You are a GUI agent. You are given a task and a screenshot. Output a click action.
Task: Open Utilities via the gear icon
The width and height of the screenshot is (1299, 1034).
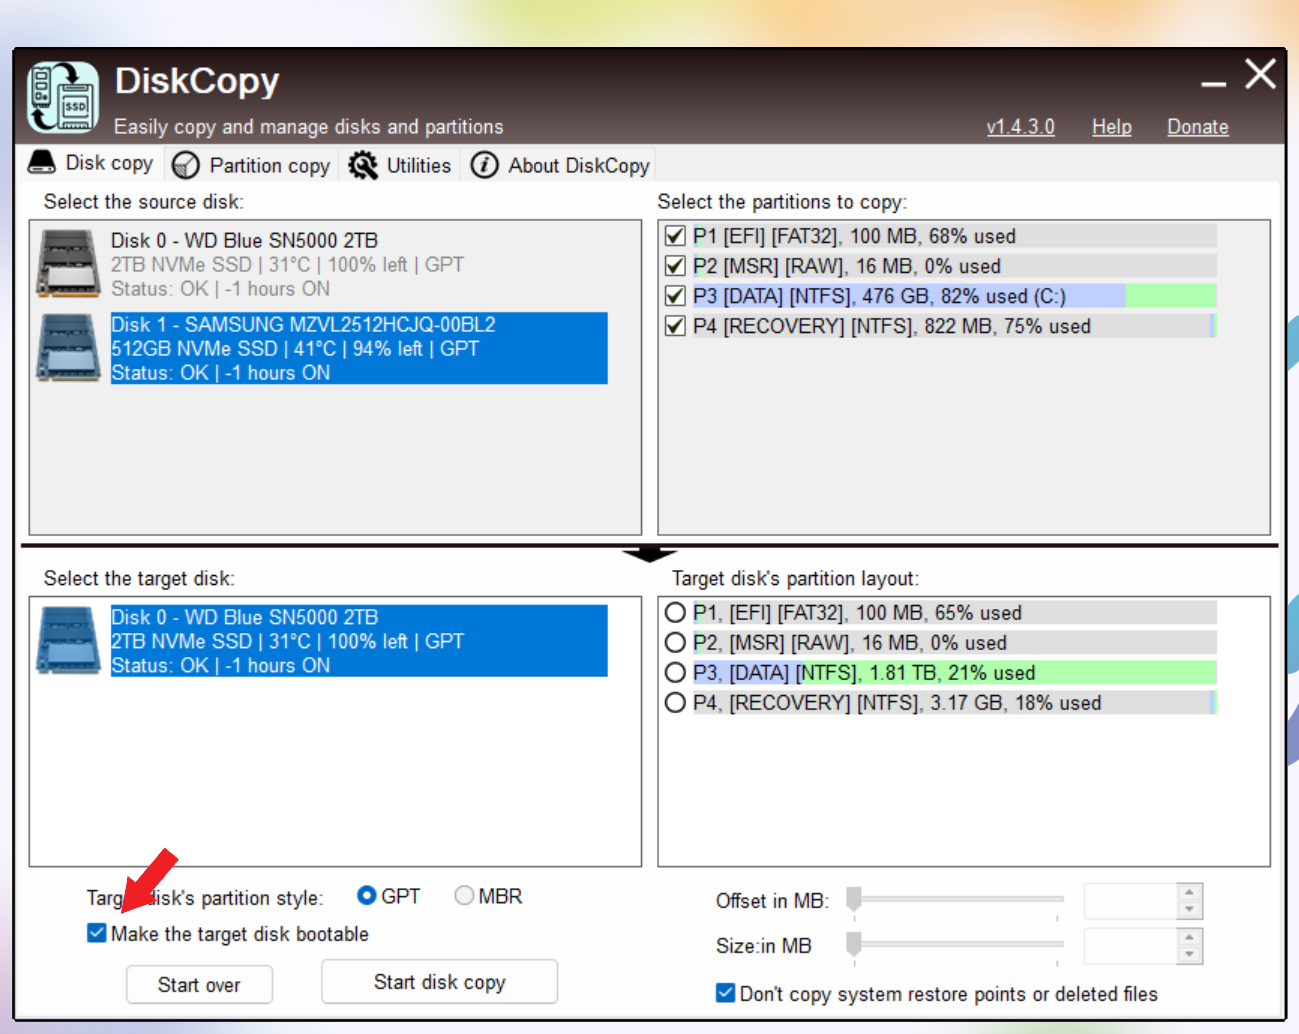click(x=364, y=164)
